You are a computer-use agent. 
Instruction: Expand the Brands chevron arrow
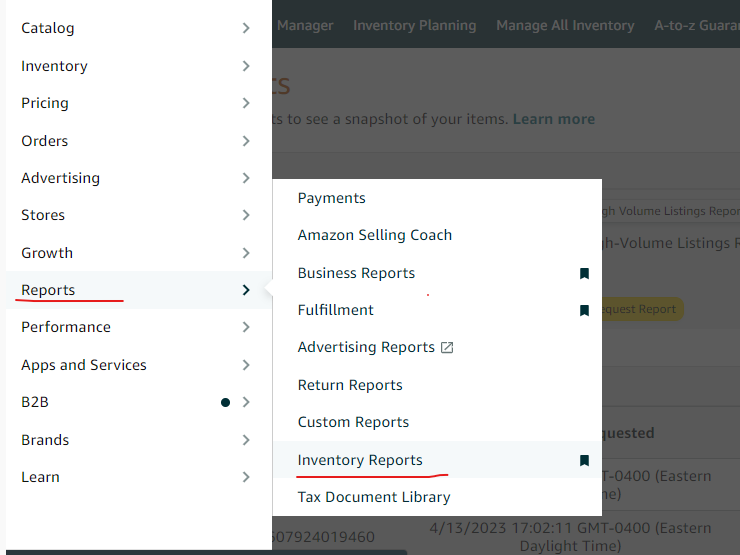pos(246,440)
